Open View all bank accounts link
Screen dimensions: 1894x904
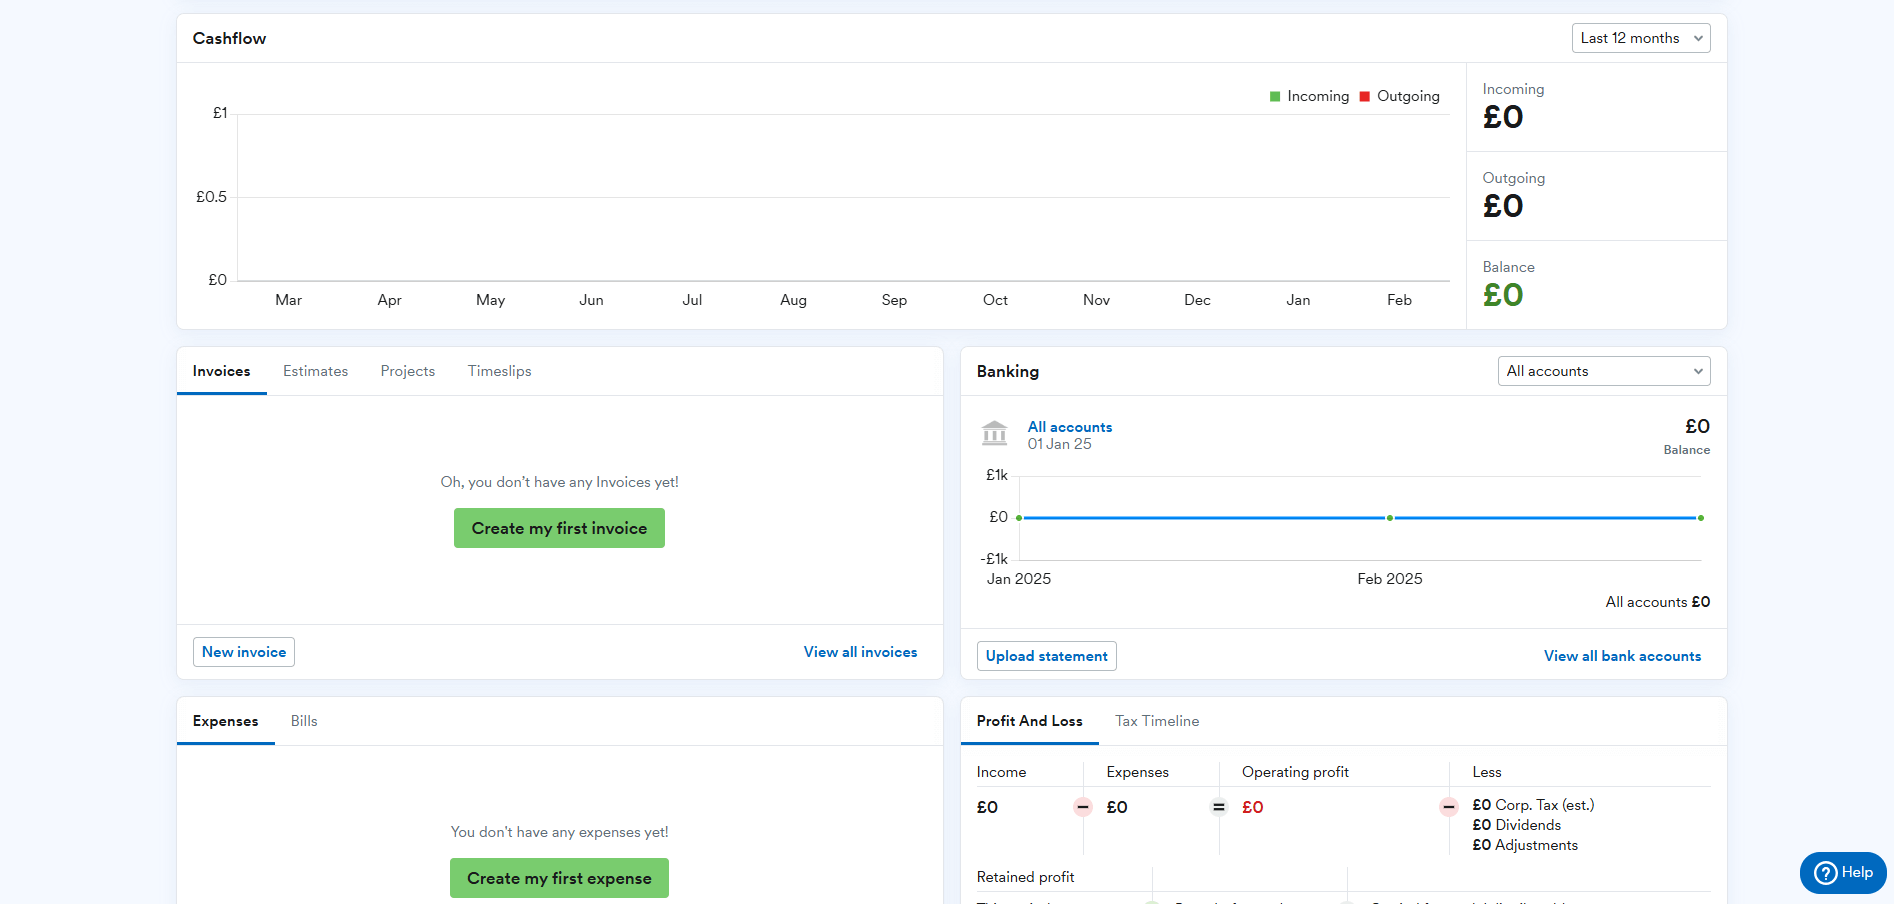tap(1622, 656)
